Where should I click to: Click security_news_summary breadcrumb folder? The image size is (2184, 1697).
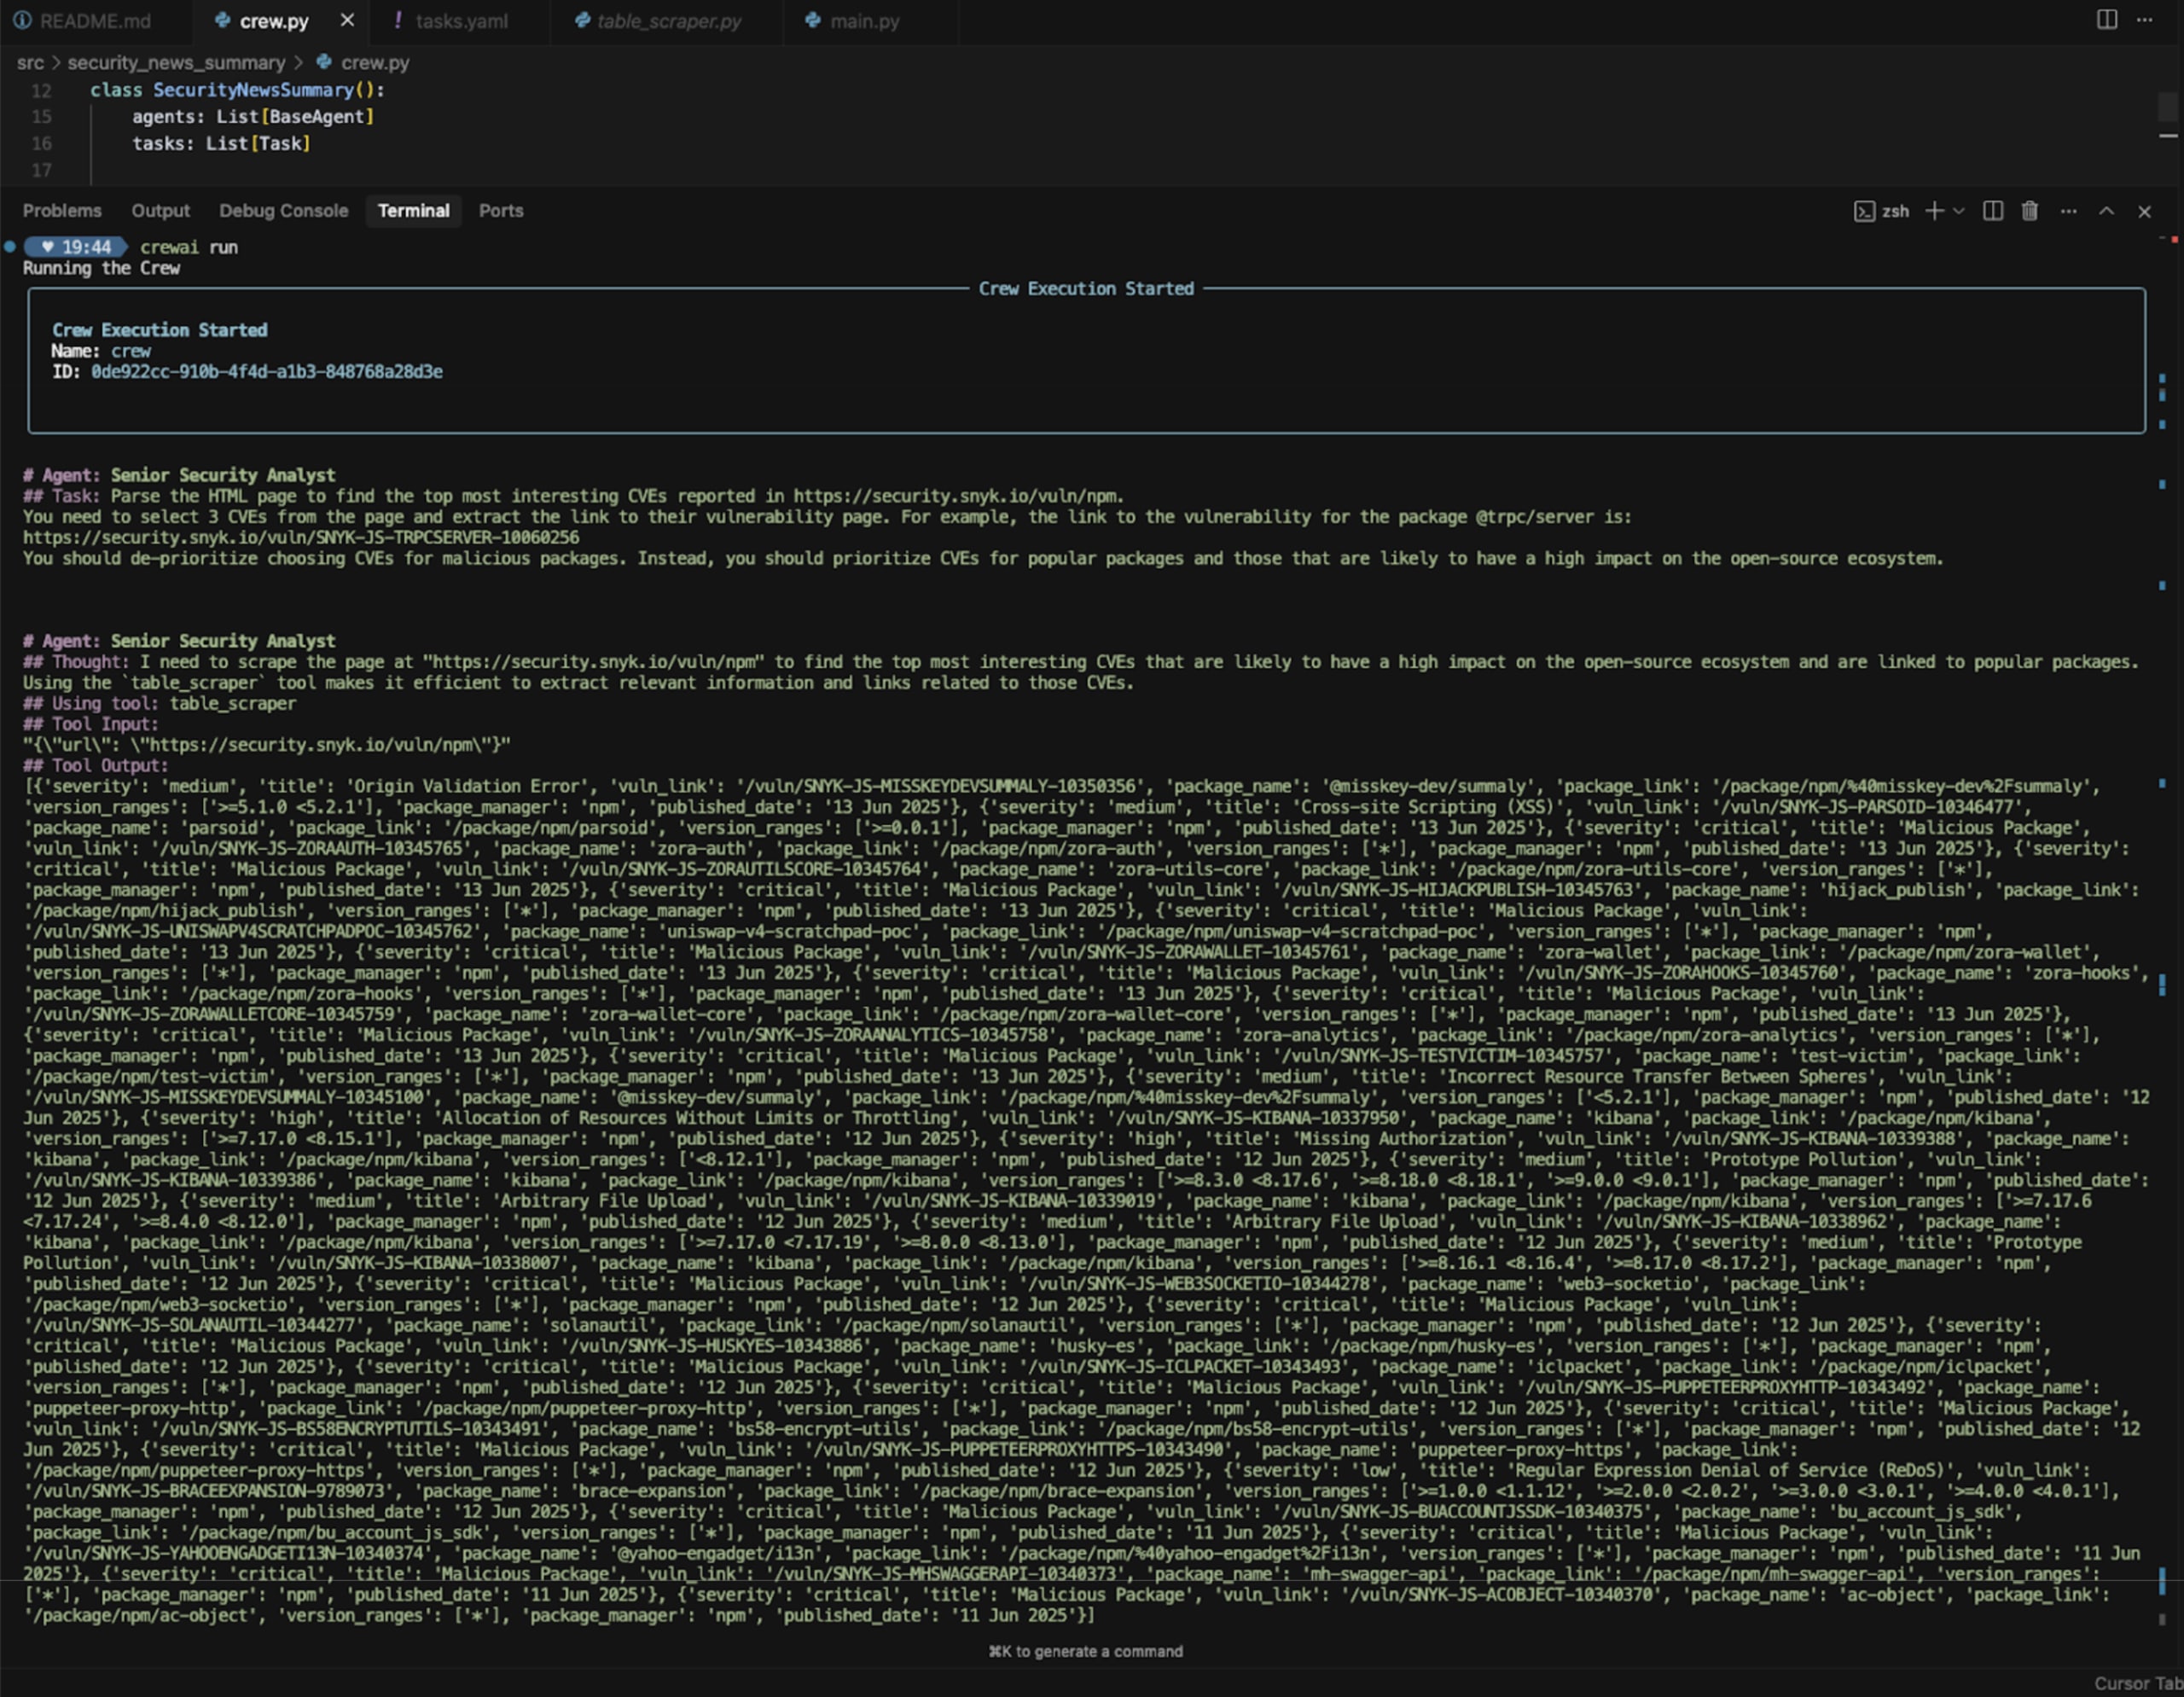pyautogui.click(x=176, y=63)
